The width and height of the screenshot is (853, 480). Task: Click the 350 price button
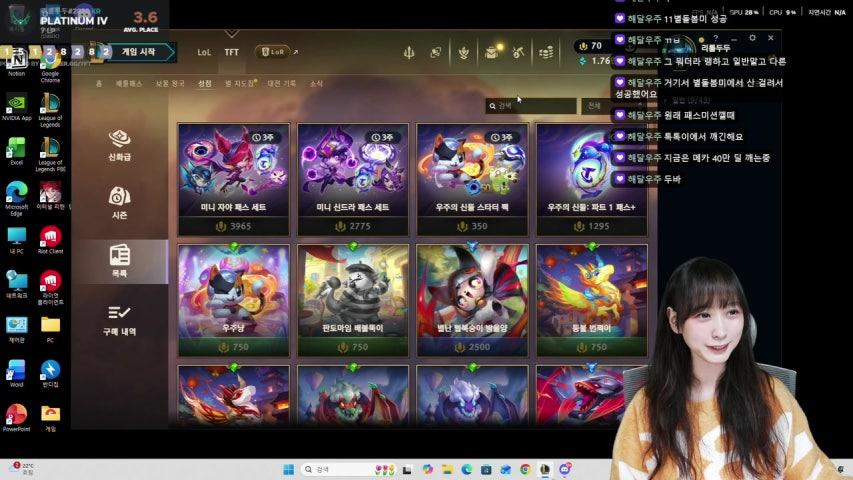pyautogui.click(x=472, y=226)
